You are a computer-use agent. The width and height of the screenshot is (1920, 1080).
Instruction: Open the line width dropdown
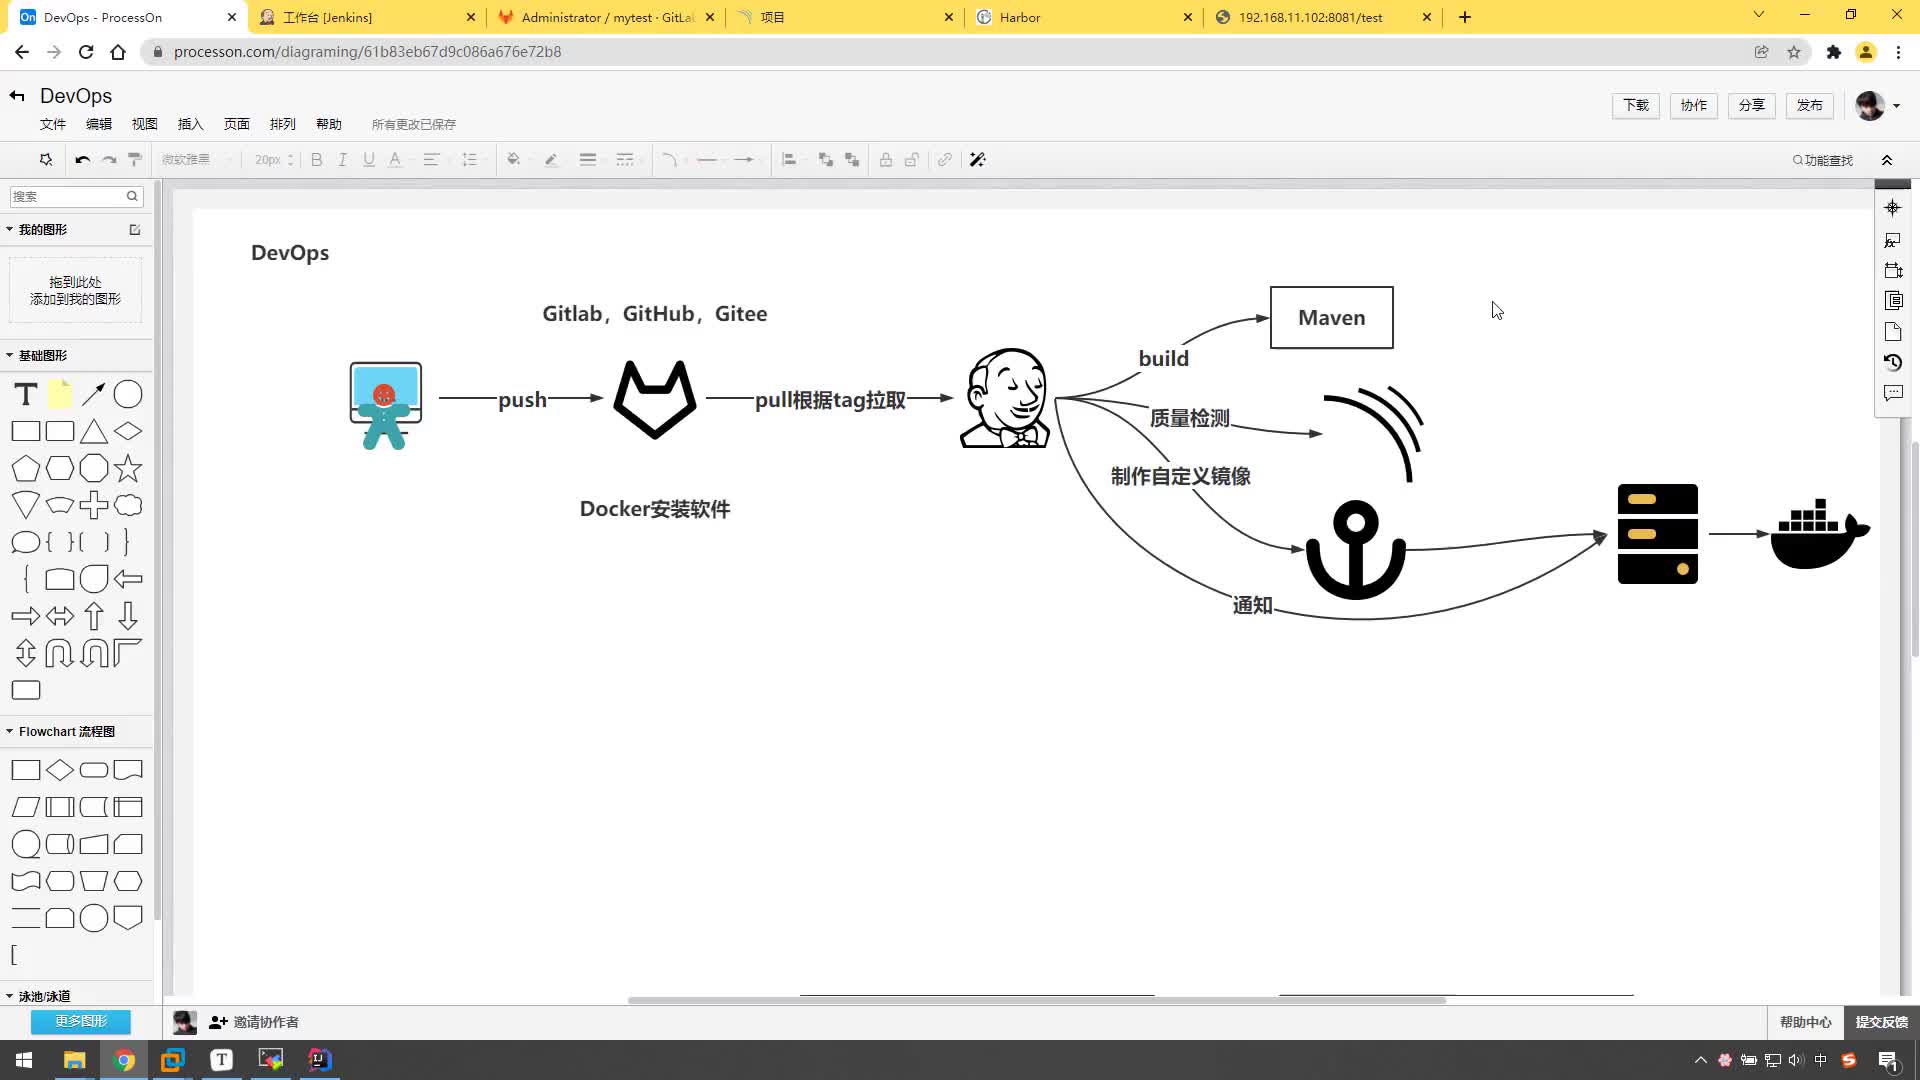click(x=588, y=160)
